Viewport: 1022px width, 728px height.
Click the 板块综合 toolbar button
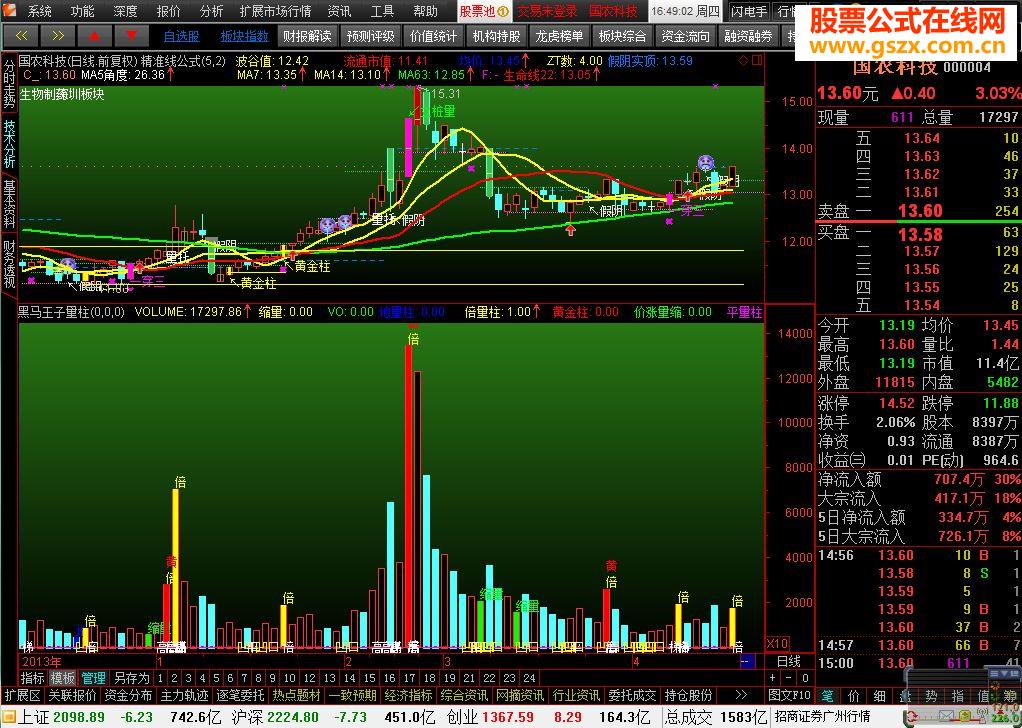[x=622, y=36]
